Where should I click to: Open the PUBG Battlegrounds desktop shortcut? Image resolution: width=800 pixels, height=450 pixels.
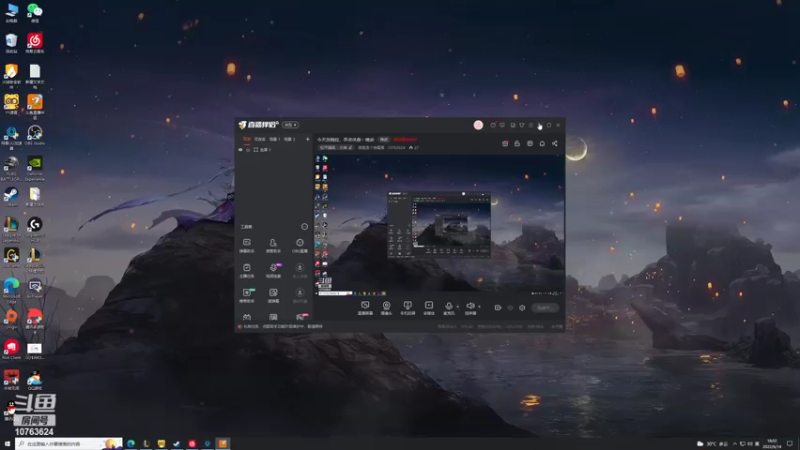(11, 168)
